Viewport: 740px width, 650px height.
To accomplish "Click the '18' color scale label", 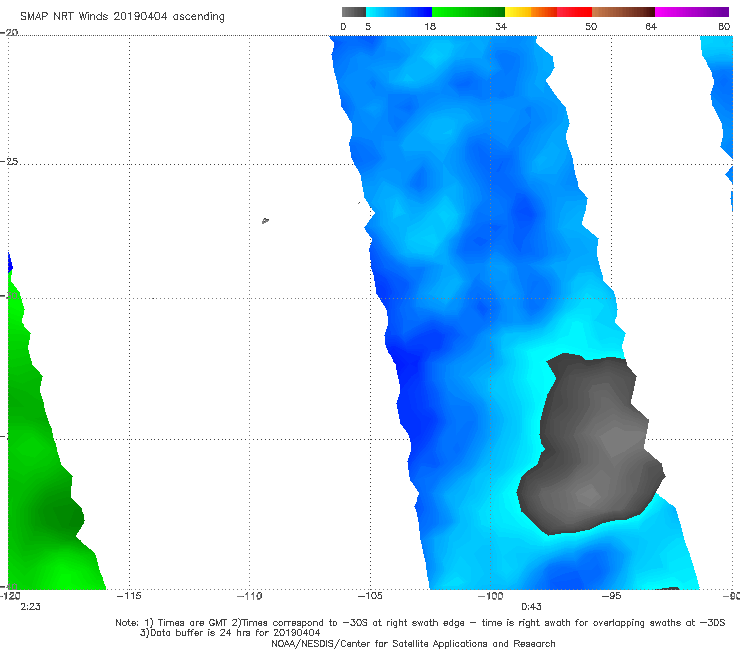I will [430, 27].
